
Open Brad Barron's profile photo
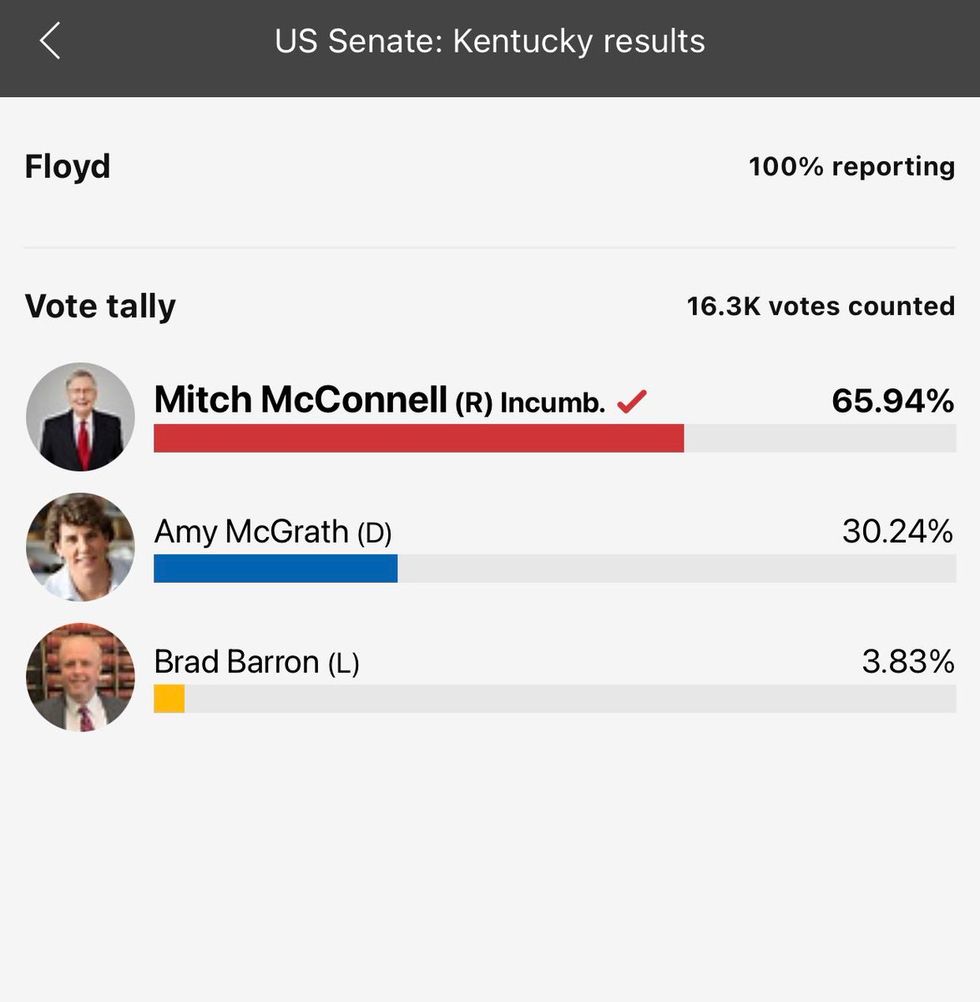pyautogui.click(x=80, y=677)
